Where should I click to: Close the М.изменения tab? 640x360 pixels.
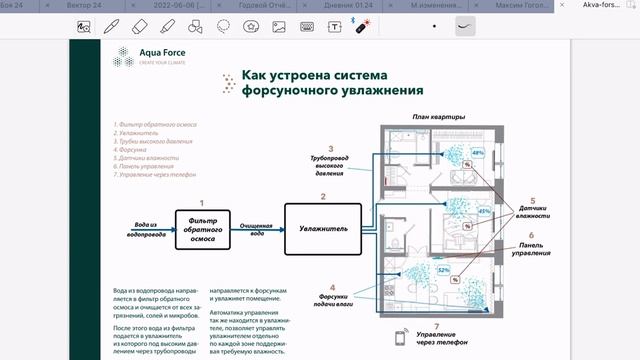391,5
